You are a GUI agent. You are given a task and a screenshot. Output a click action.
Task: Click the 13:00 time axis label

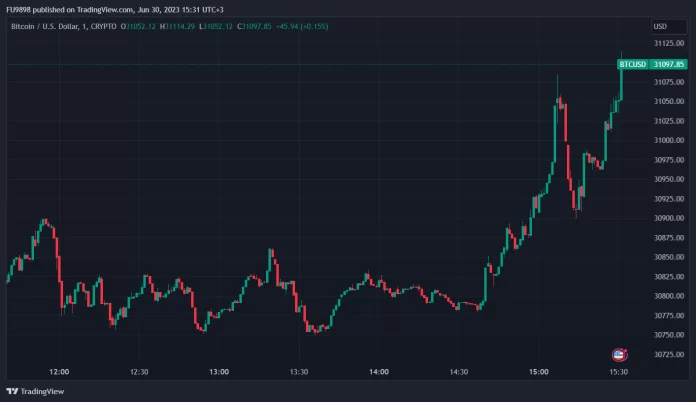[x=219, y=372]
